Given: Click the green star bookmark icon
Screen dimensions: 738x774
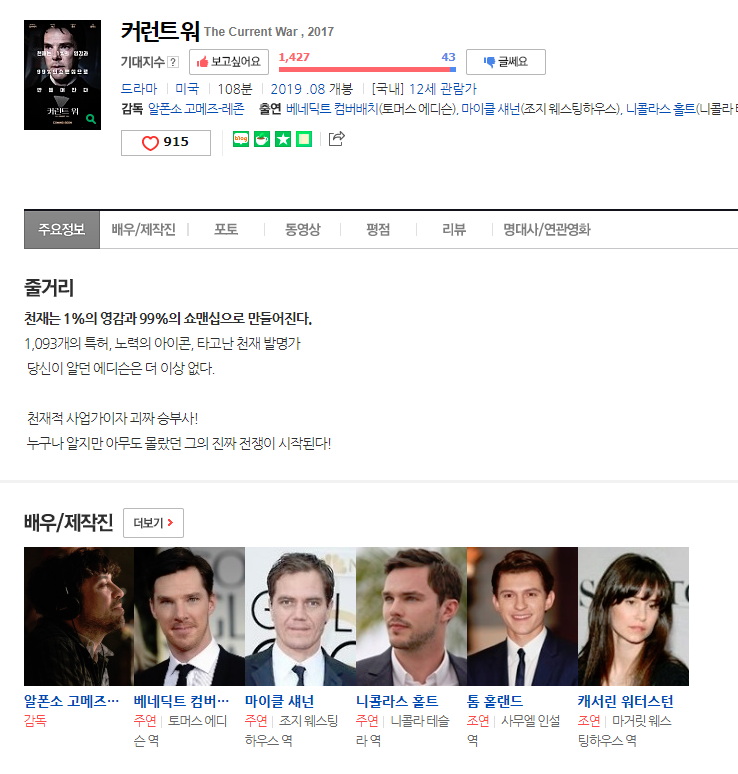Looking at the screenshot, I should pyautogui.click(x=283, y=139).
